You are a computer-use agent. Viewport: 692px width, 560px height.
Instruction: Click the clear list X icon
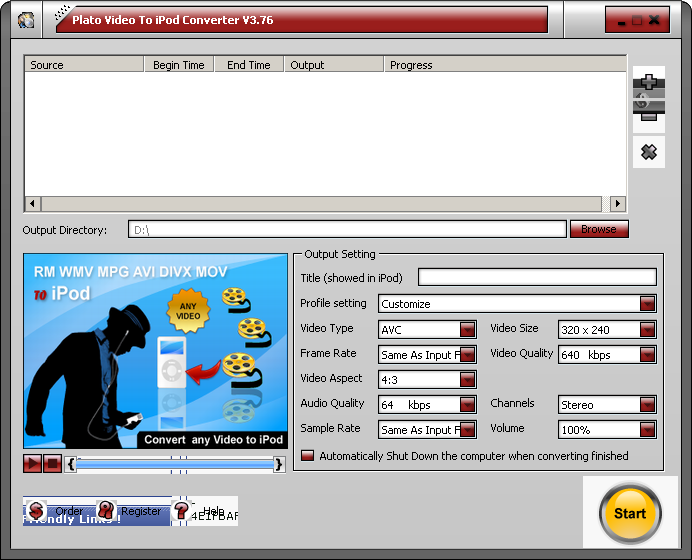[x=649, y=152]
